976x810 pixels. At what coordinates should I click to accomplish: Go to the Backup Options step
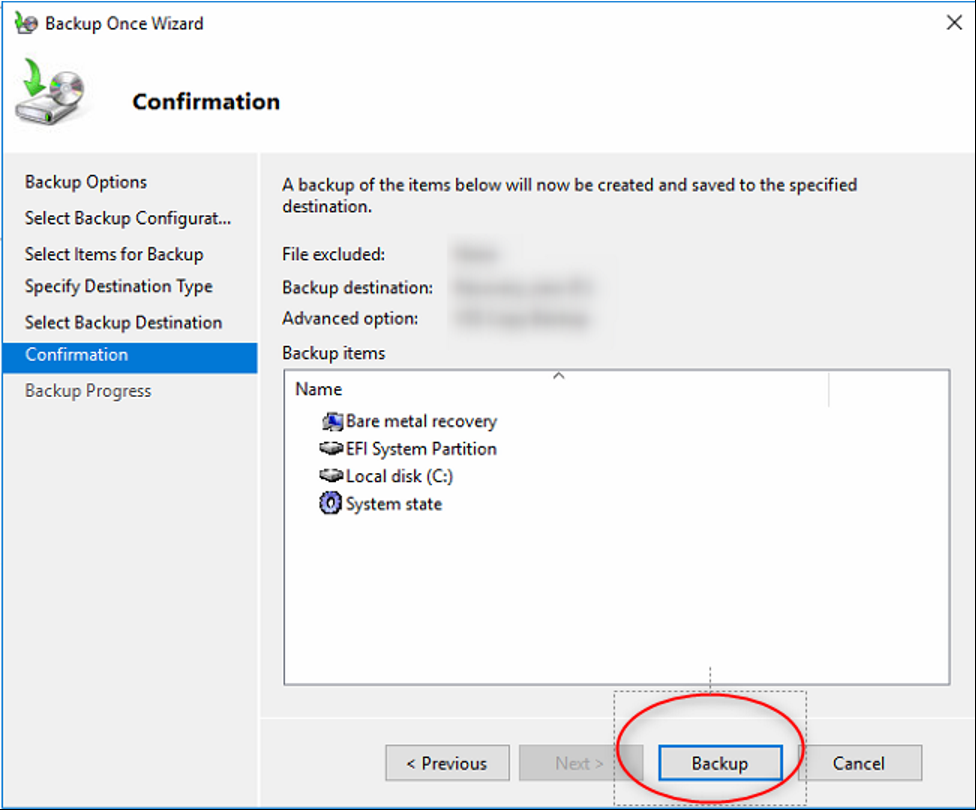[86, 182]
